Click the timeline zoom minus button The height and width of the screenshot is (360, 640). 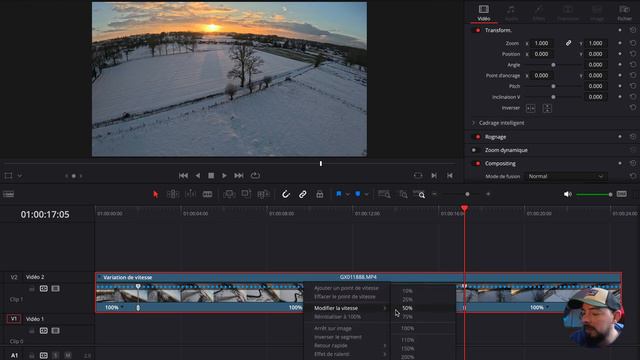(434, 194)
